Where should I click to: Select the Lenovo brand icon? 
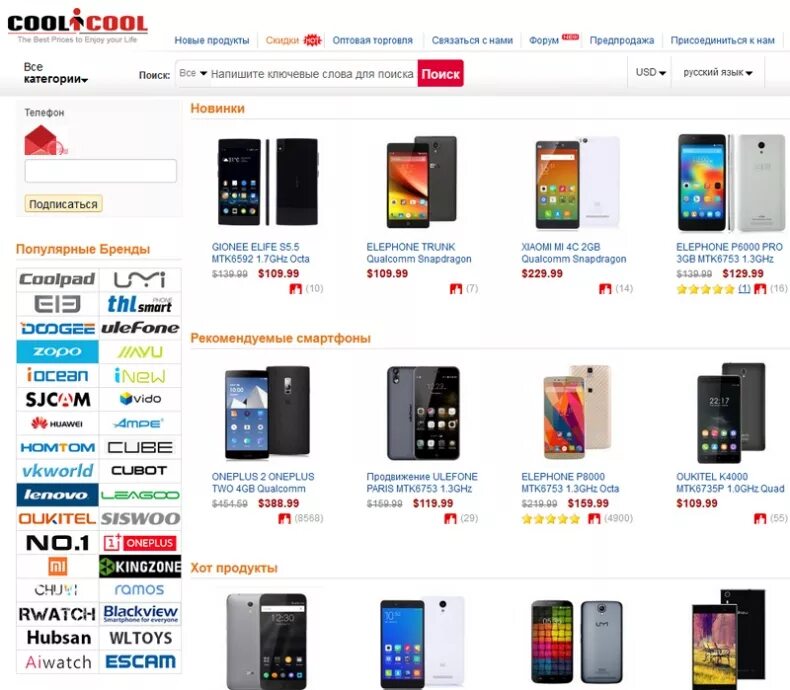57,495
